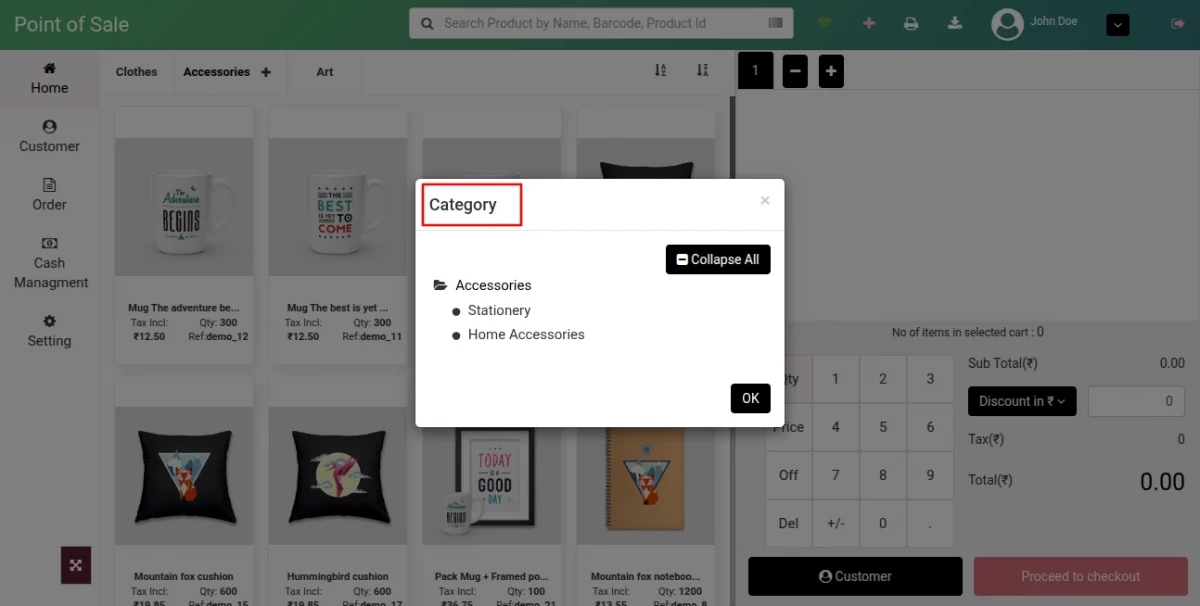Click the printer icon in header
This screenshot has height=606, width=1200.
911,23
